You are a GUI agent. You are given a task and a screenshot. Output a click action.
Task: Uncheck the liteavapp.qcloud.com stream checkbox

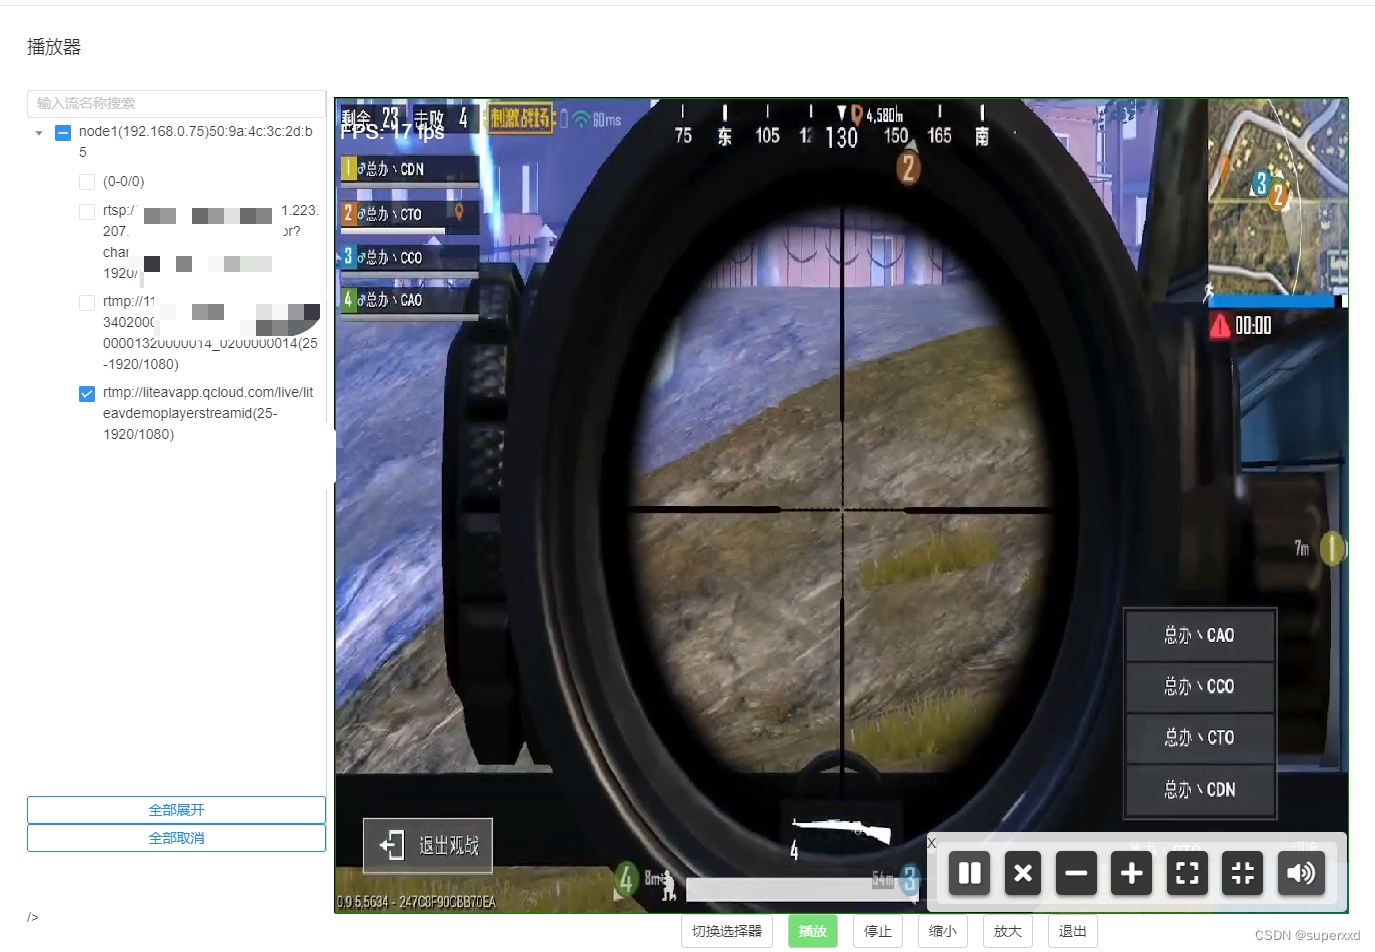[x=87, y=393]
